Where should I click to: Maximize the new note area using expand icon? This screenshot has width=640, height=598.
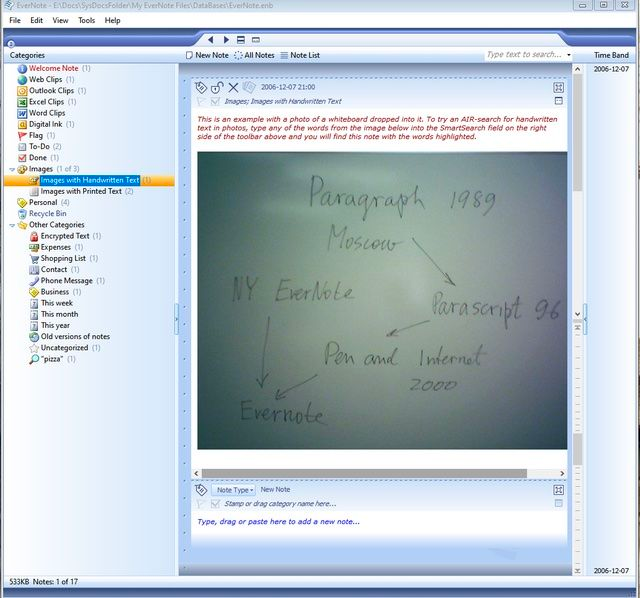(559, 489)
